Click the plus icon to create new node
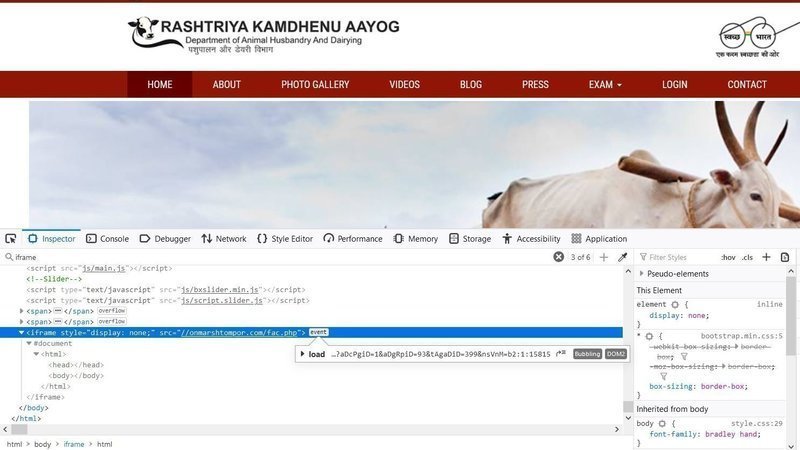 click(603, 257)
